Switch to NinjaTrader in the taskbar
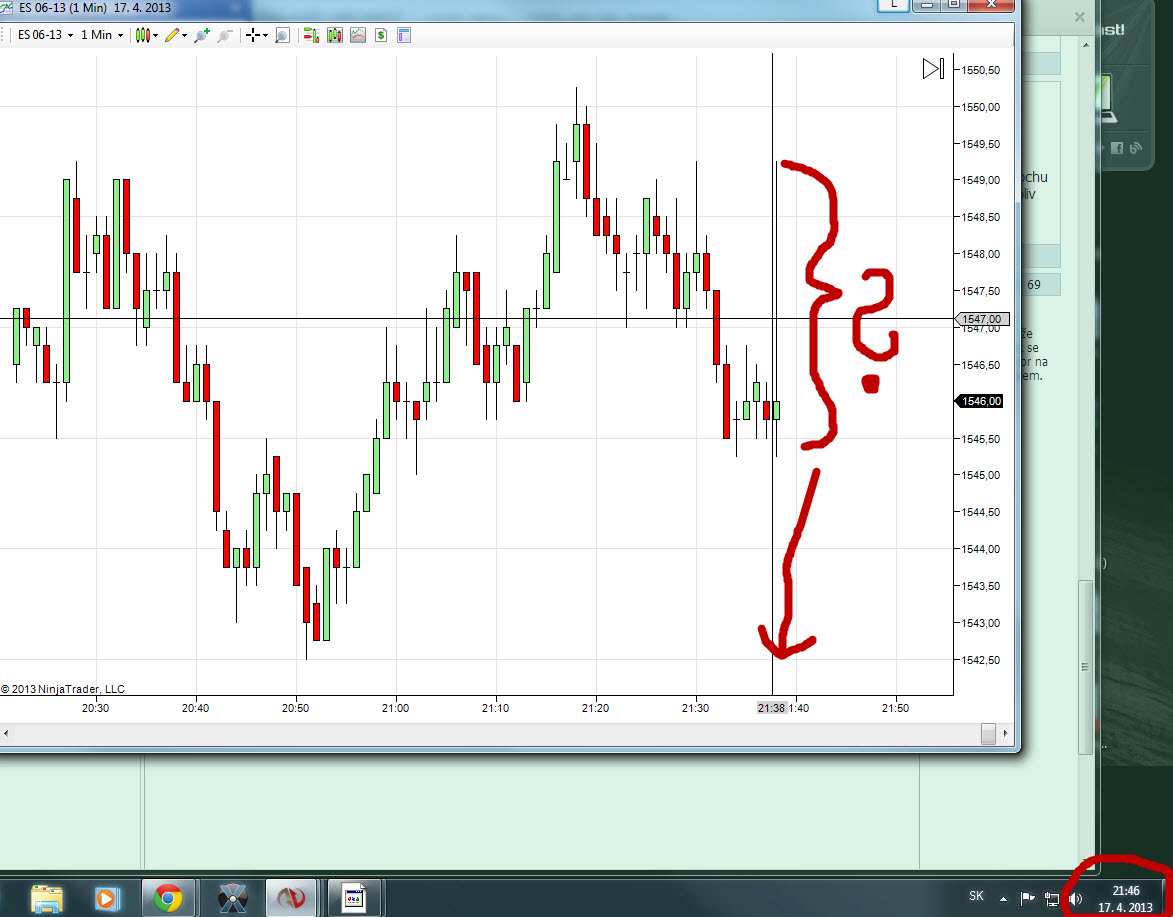This screenshot has width=1173, height=917. coord(292,898)
